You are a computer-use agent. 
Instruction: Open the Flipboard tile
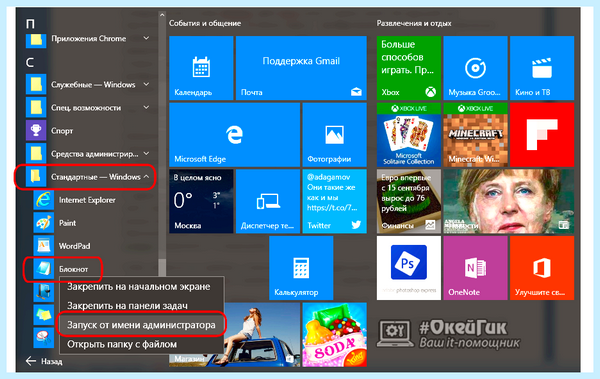(542, 135)
